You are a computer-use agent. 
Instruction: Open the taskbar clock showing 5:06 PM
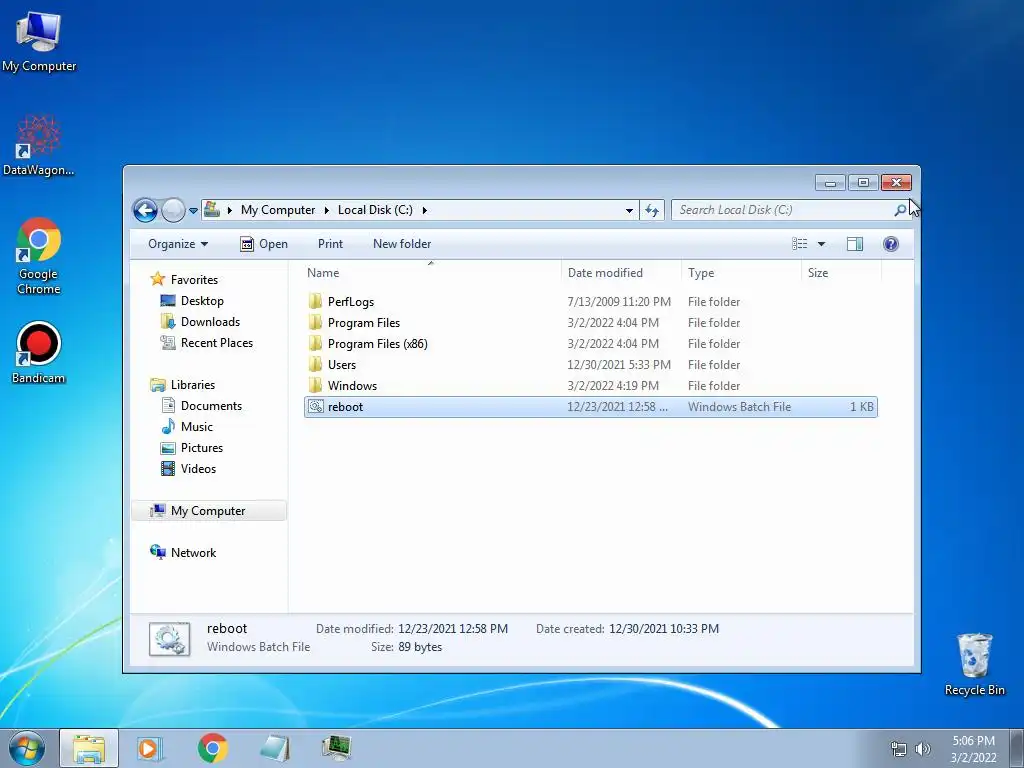point(973,749)
